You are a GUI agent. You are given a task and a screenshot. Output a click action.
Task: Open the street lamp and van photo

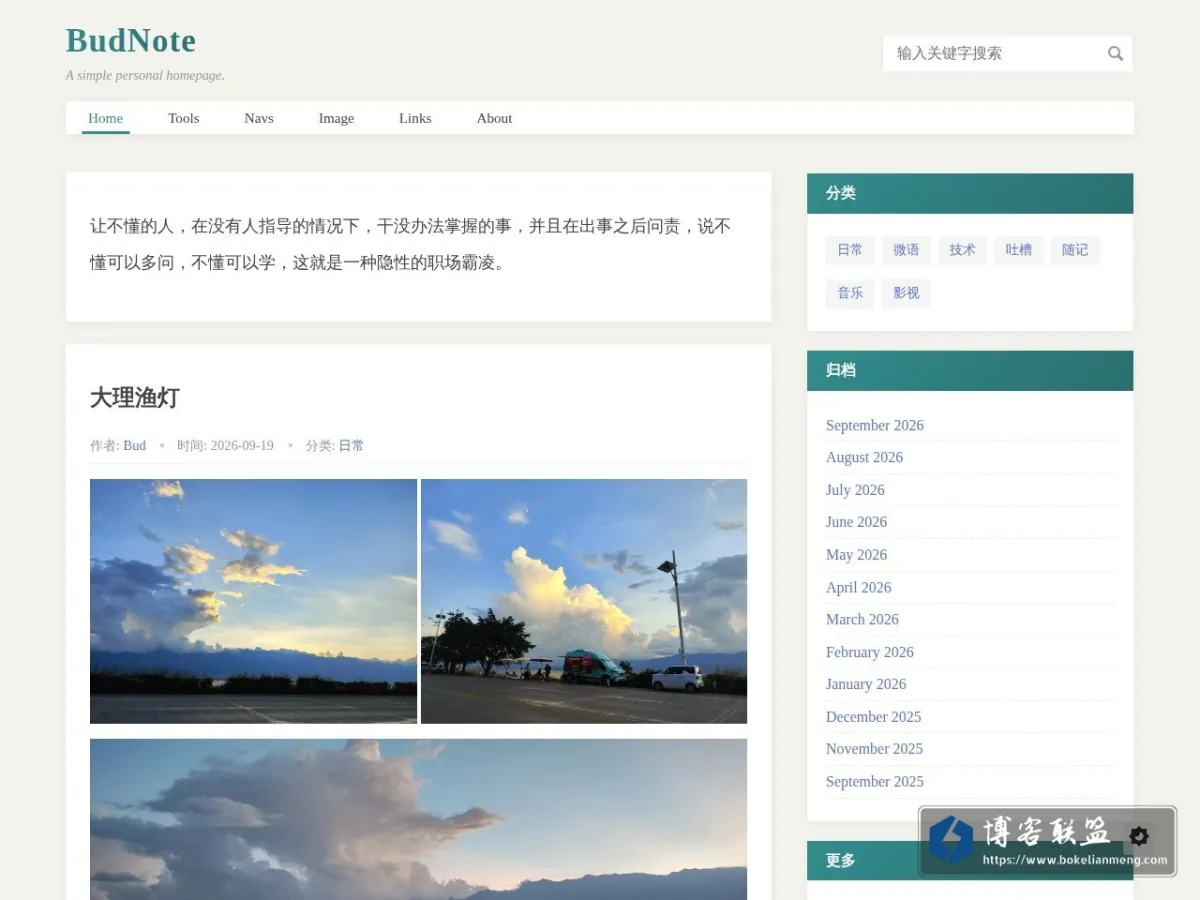point(584,601)
